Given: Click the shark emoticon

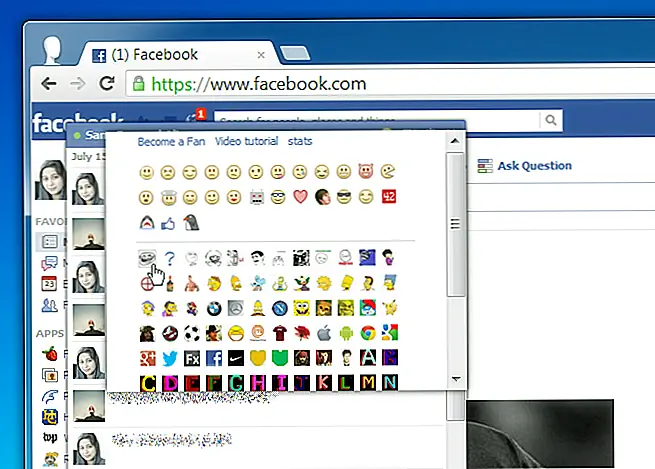Looking at the screenshot, I should click(146, 223).
